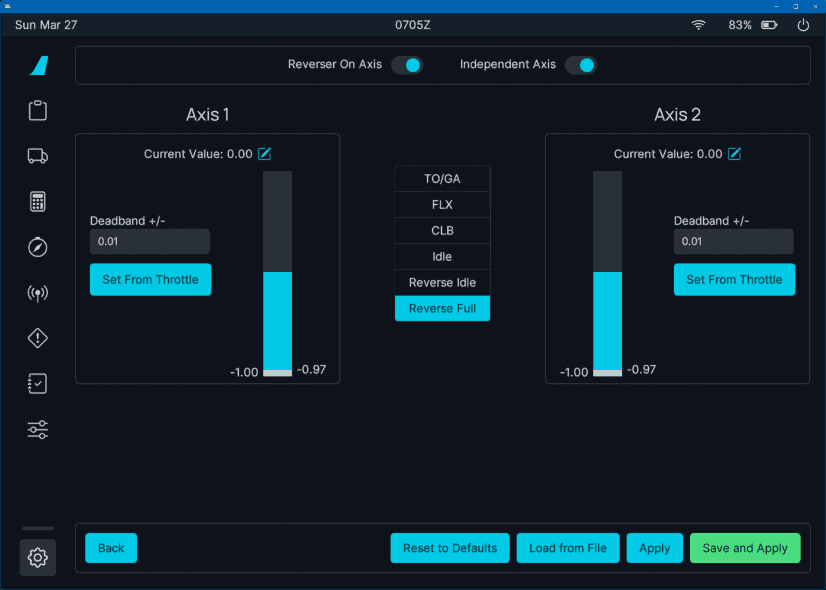Select the TO/GA detent tab
826x590 pixels.
(442, 179)
